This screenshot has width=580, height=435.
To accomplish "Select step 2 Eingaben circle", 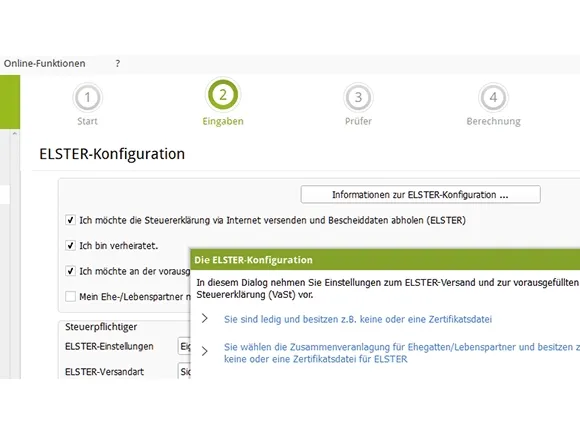I will point(223,95).
